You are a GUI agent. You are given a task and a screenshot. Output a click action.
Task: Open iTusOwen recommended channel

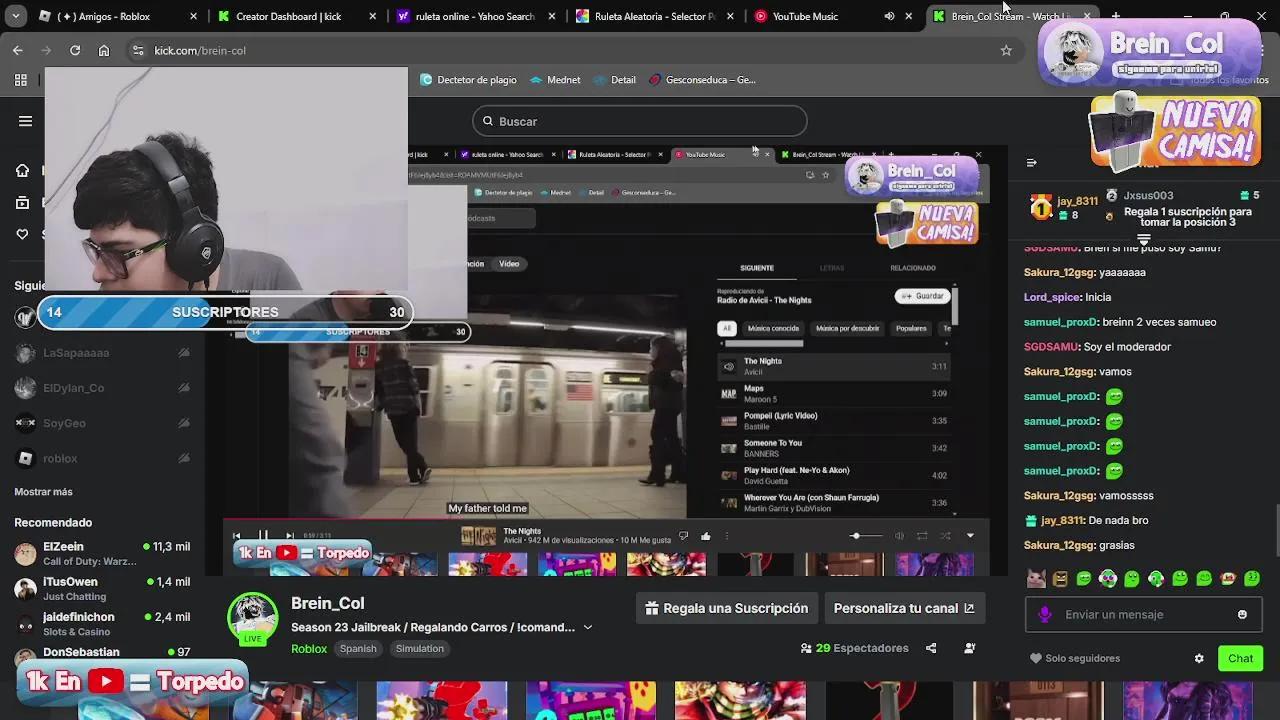point(102,589)
